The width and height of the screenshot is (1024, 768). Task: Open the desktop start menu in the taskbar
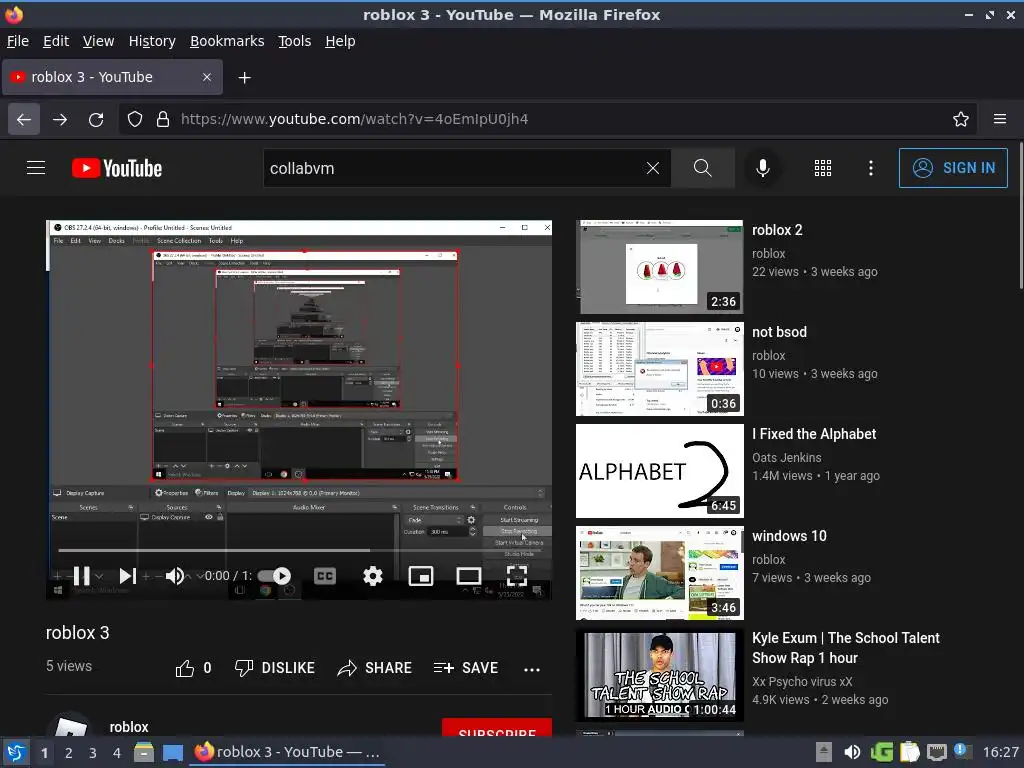[16, 752]
